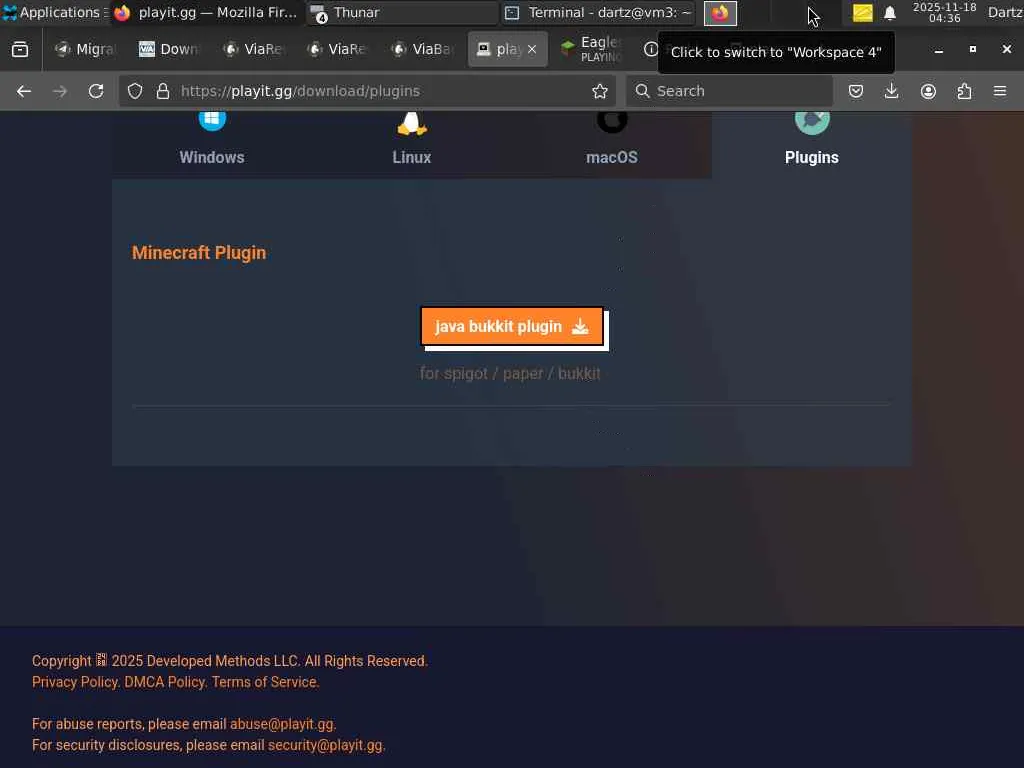Image resolution: width=1024 pixels, height=768 pixels.
Task: Click the yellow notes tray icon
Action: (862, 13)
